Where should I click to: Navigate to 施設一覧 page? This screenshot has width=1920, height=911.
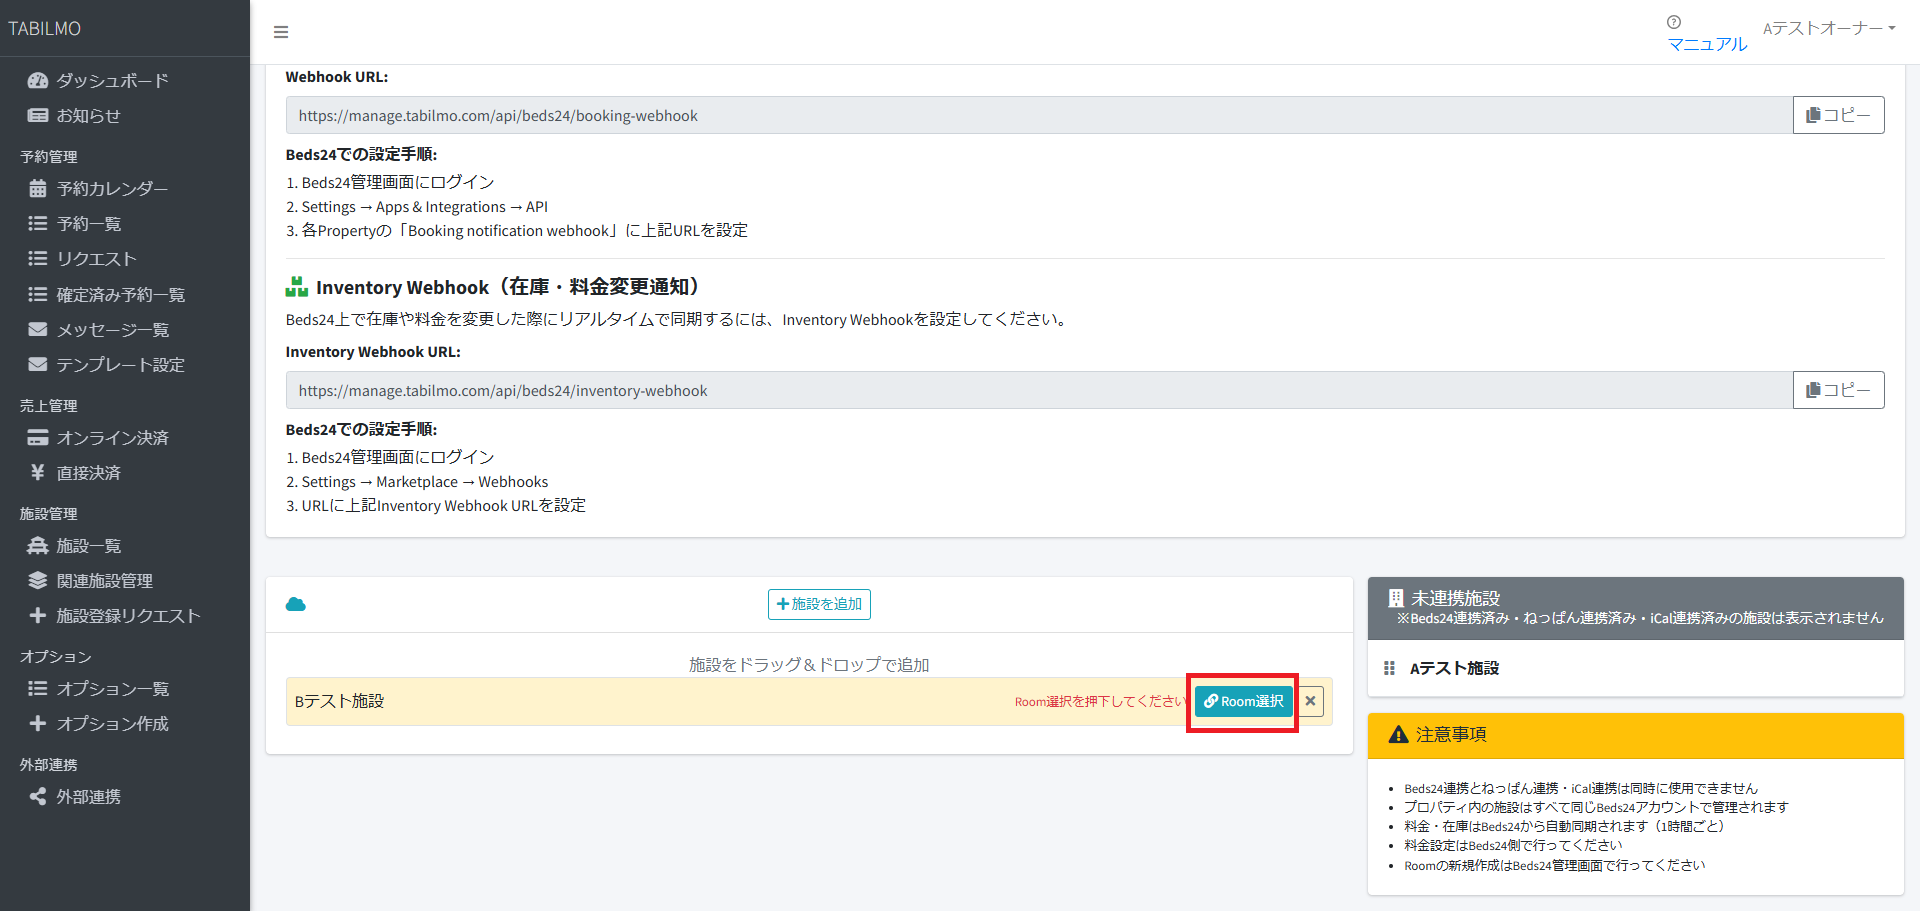[88, 546]
